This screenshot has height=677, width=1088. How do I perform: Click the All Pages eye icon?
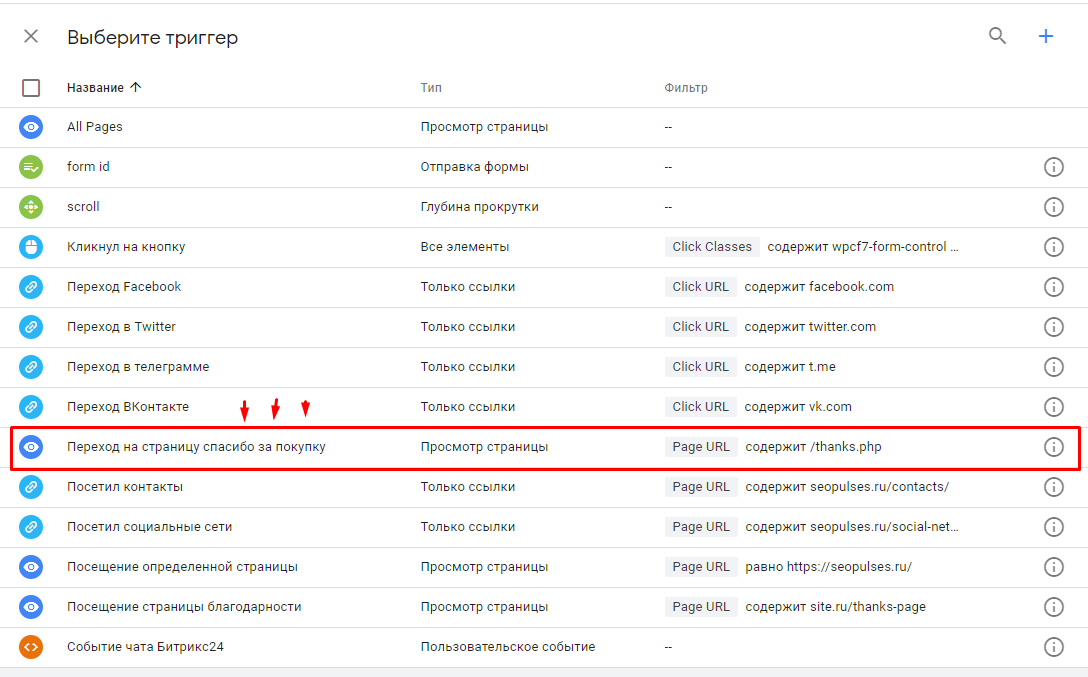(31, 127)
